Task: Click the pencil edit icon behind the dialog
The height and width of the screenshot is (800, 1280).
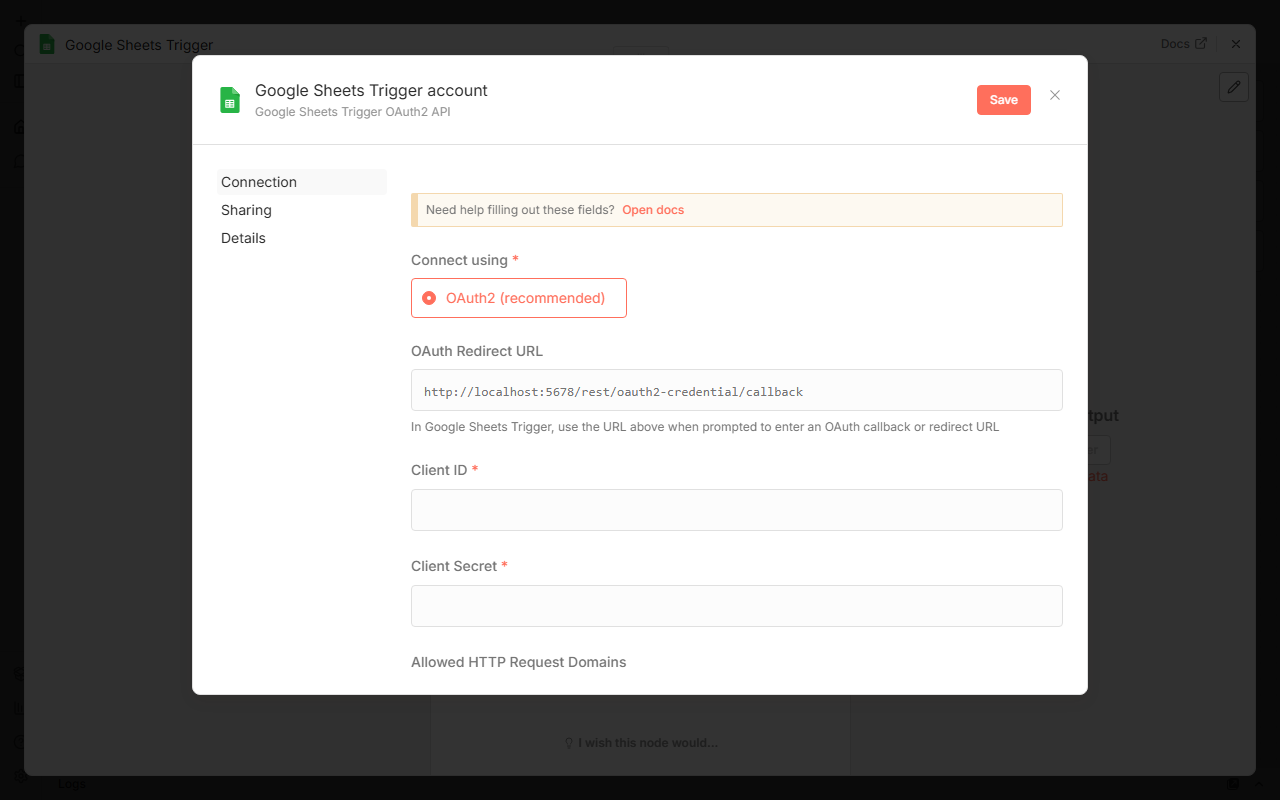Action: tap(1234, 87)
